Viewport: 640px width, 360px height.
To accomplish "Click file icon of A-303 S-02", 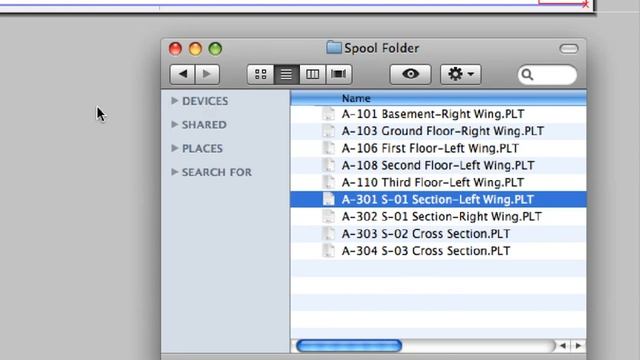I will 328,233.
